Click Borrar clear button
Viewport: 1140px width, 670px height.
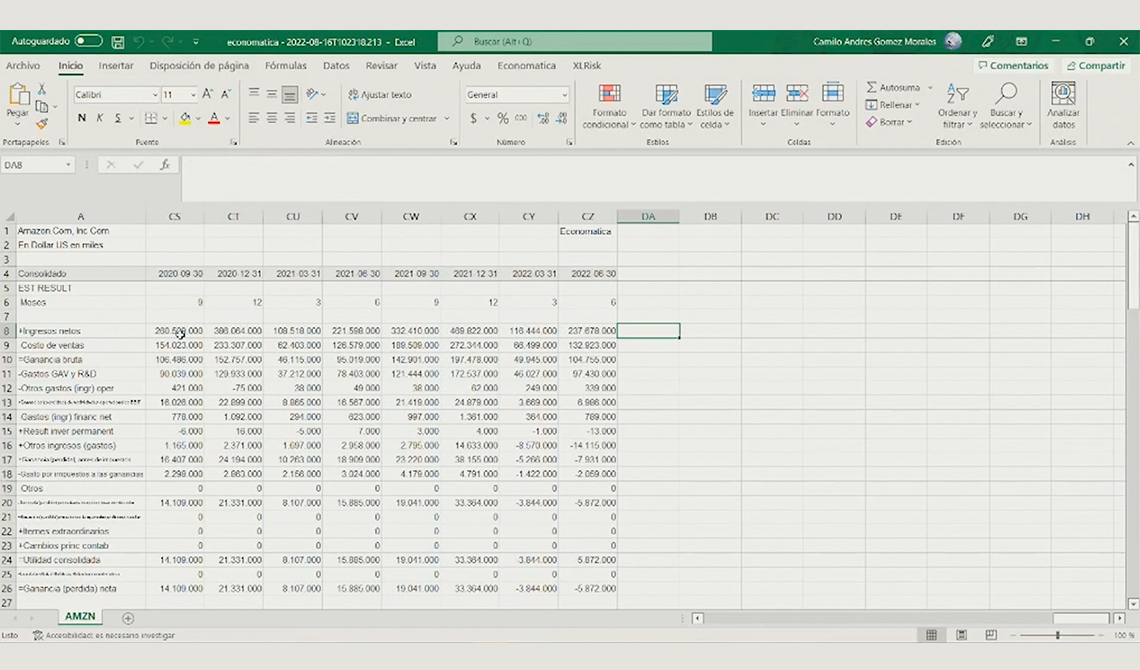[x=888, y=122]
